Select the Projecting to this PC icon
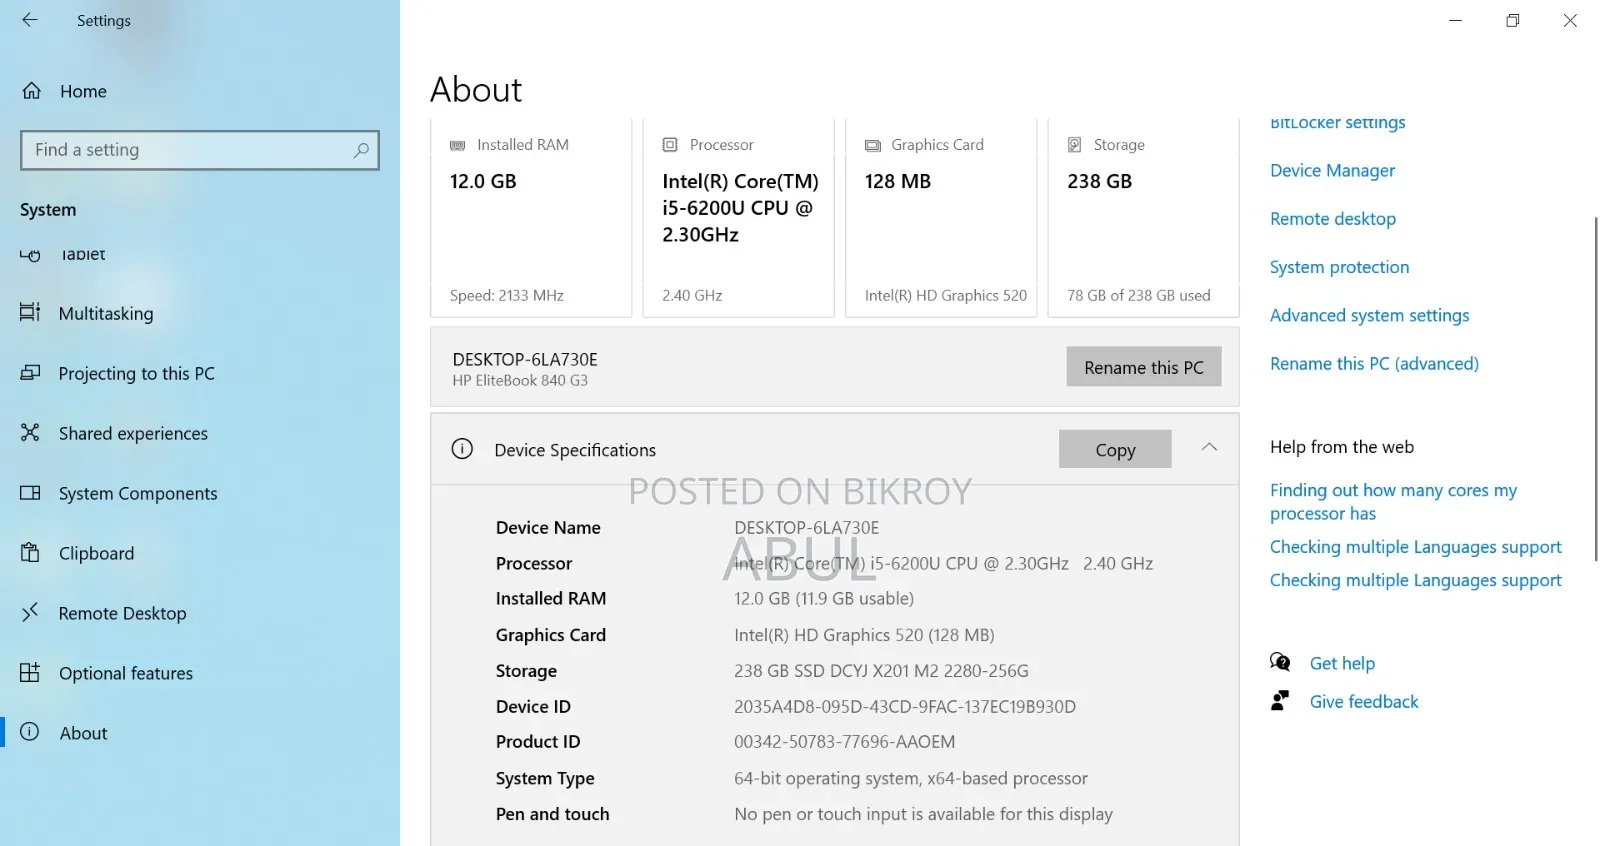The image size is (1600, 846). click(30, 373)
